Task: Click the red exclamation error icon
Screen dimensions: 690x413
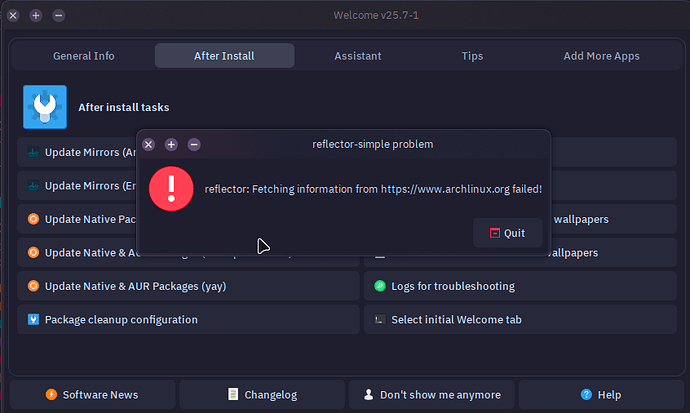Action: tap(171, 188)
